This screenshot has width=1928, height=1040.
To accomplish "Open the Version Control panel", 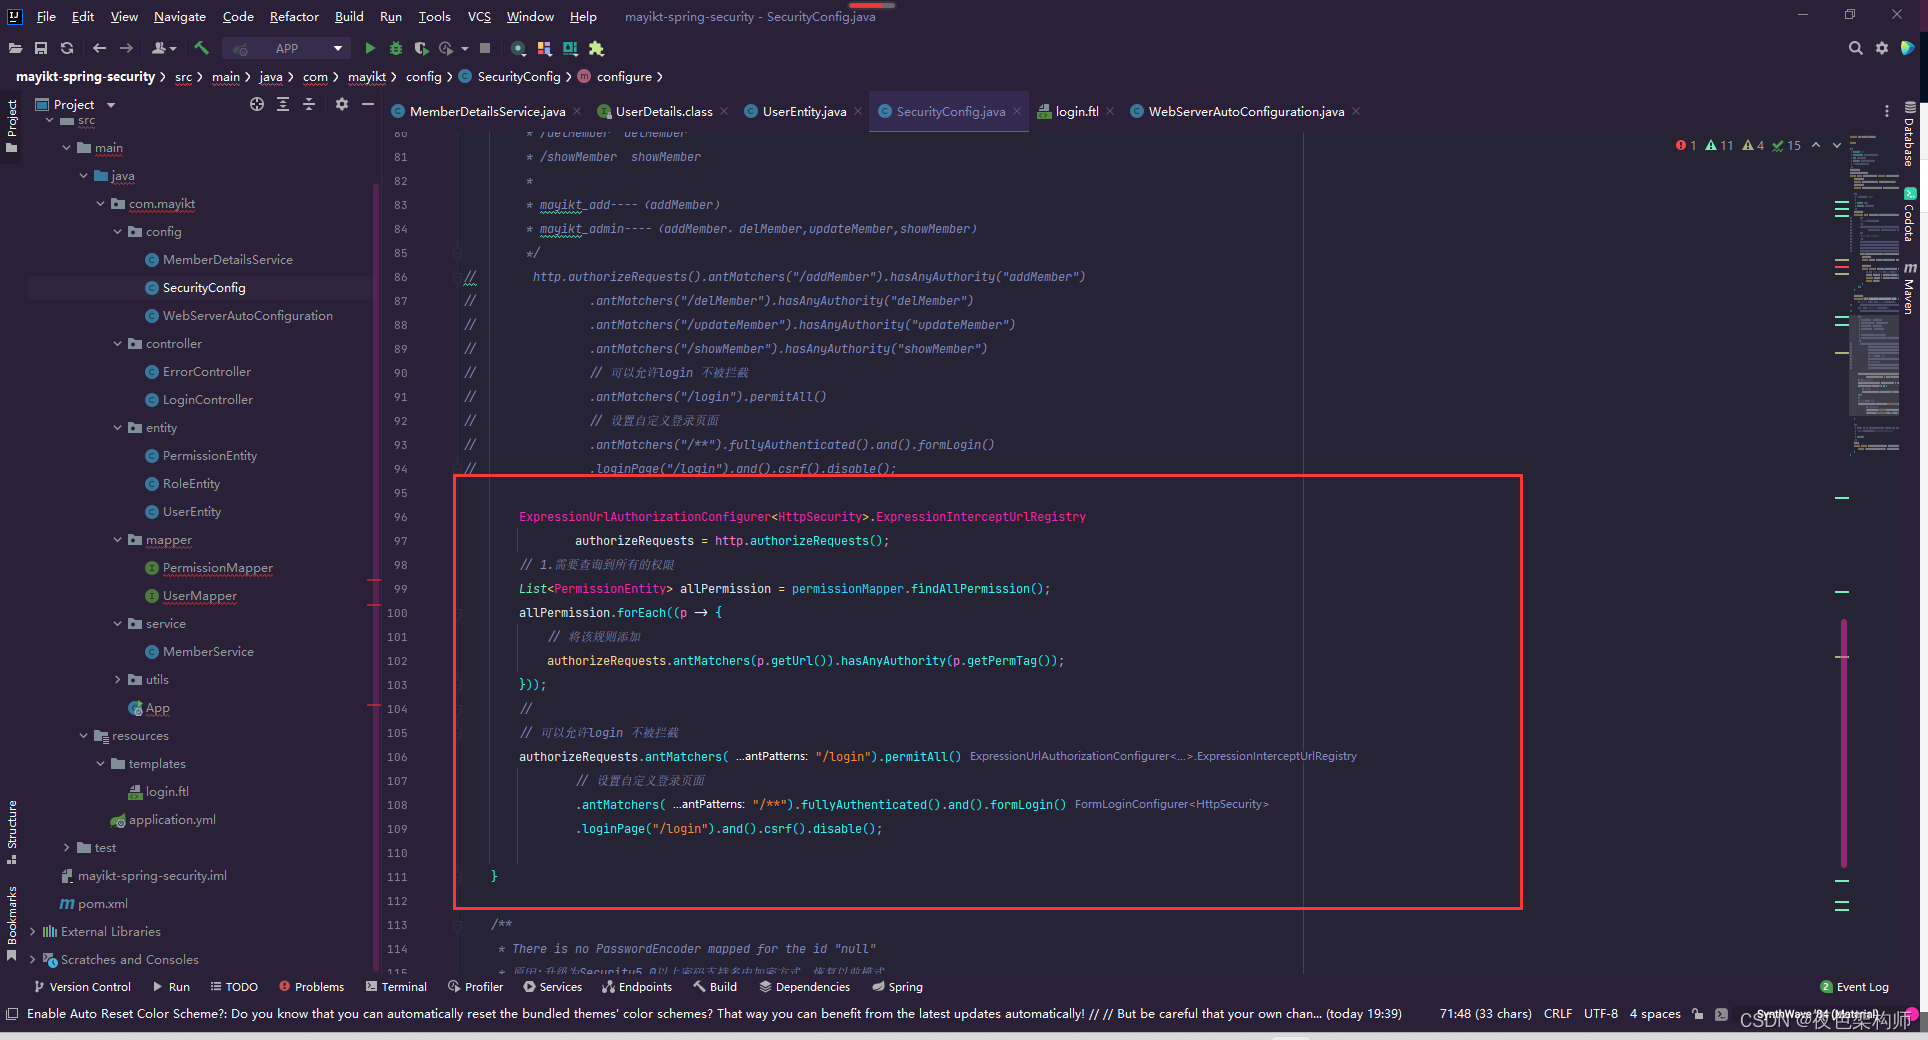I will click(82, 987).
